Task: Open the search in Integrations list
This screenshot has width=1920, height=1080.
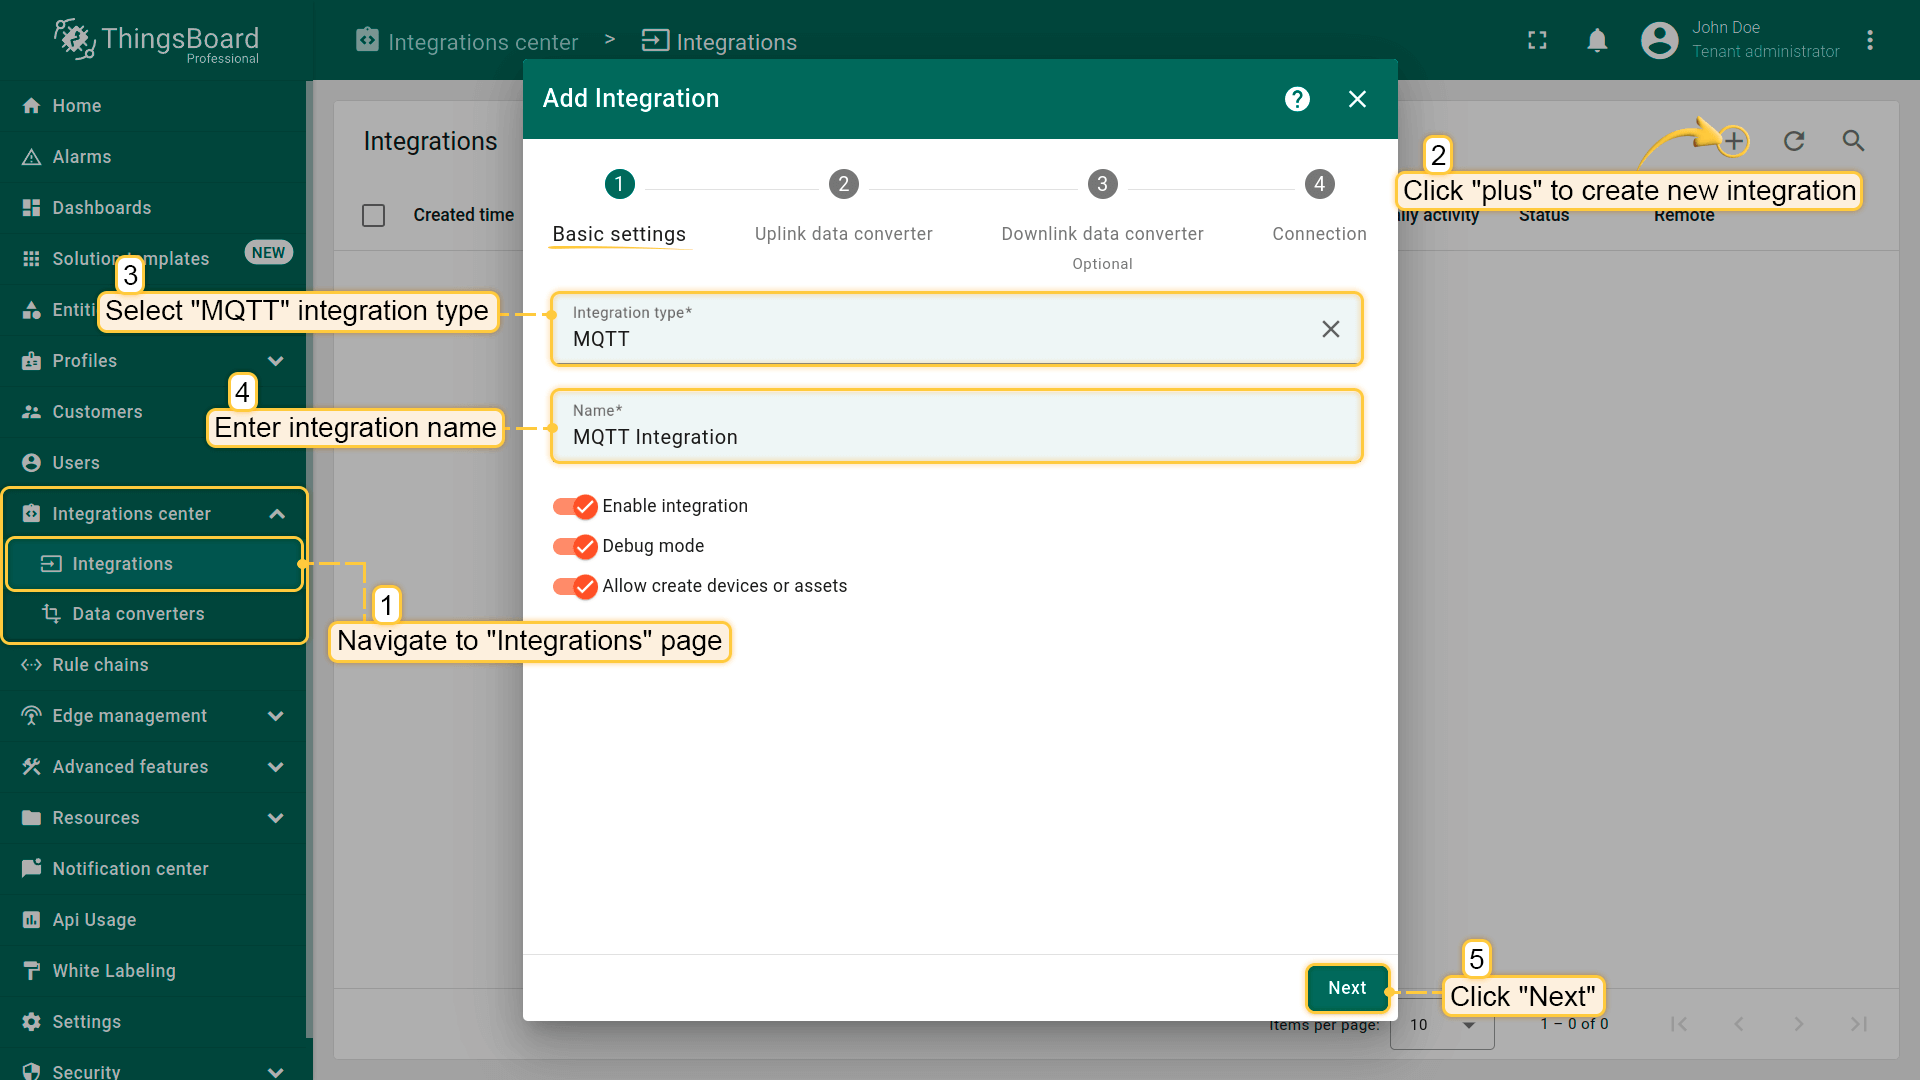Action: coord(1853,141)
